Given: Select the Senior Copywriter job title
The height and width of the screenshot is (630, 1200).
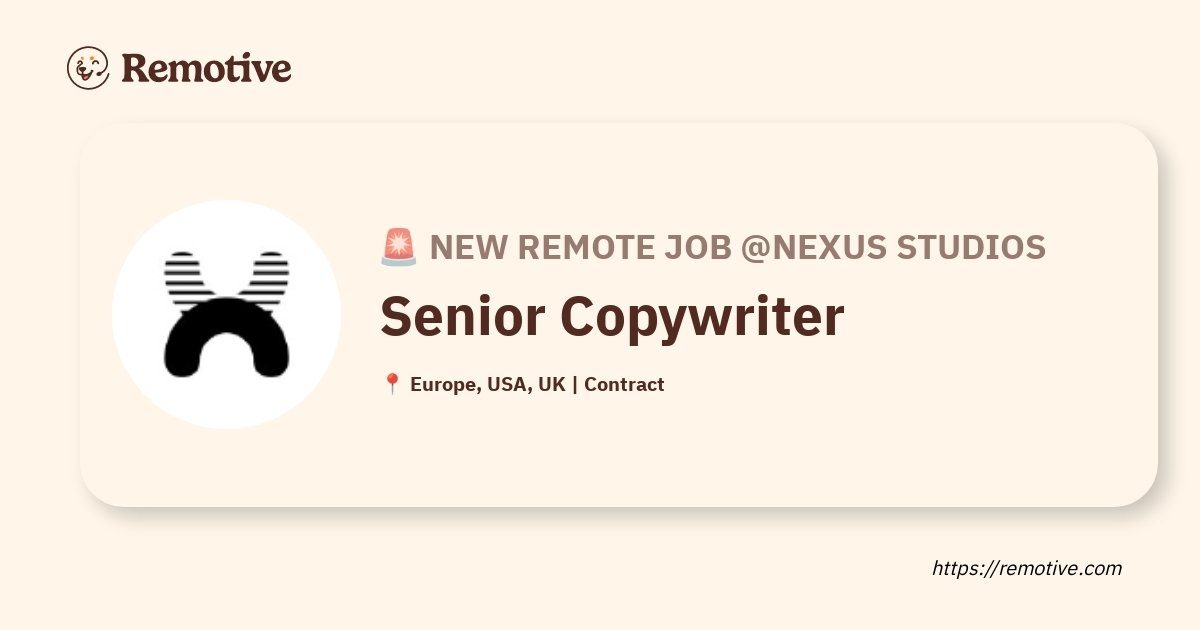Looking at the screenshot, I should click(612, 317).
